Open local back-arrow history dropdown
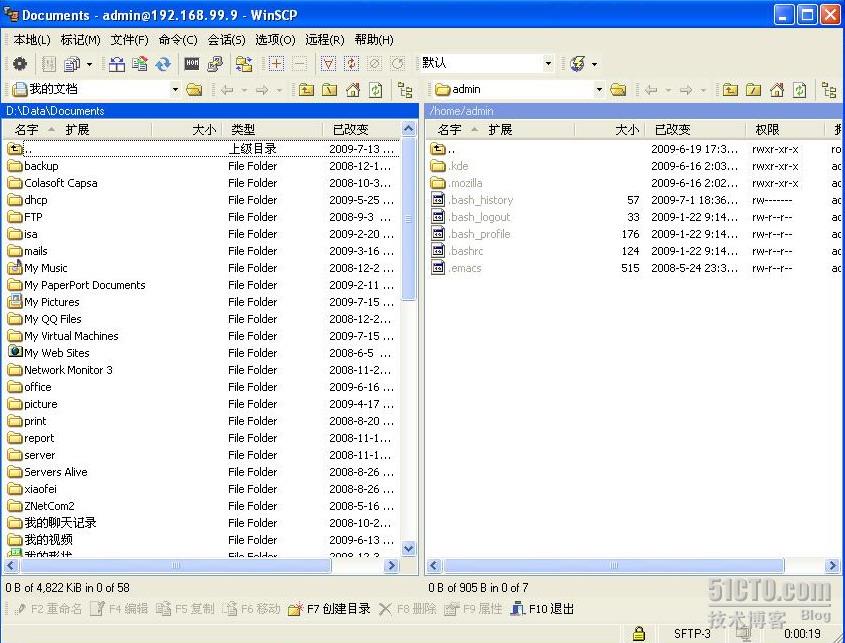 coord(244,90)
